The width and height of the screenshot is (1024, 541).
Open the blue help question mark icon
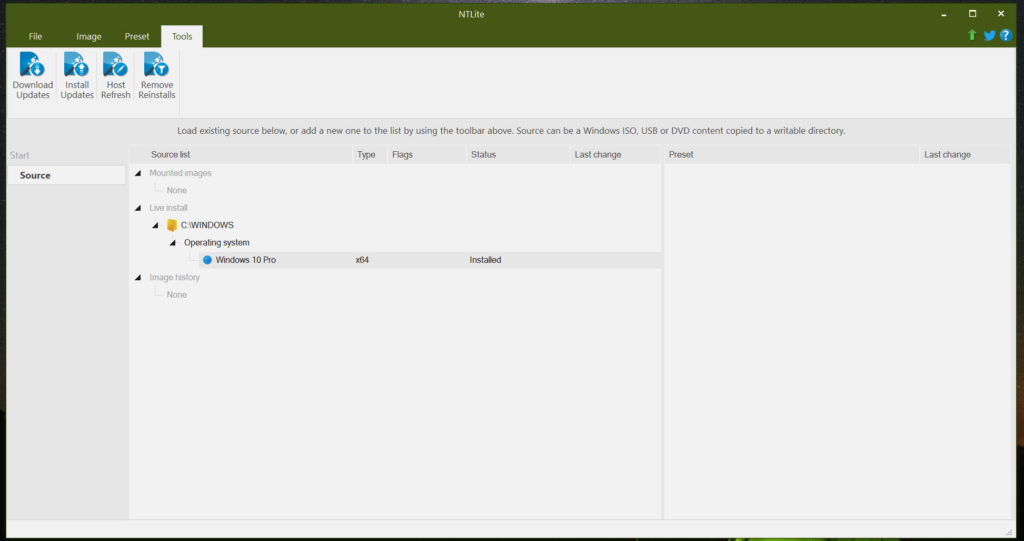point(1006,35)
